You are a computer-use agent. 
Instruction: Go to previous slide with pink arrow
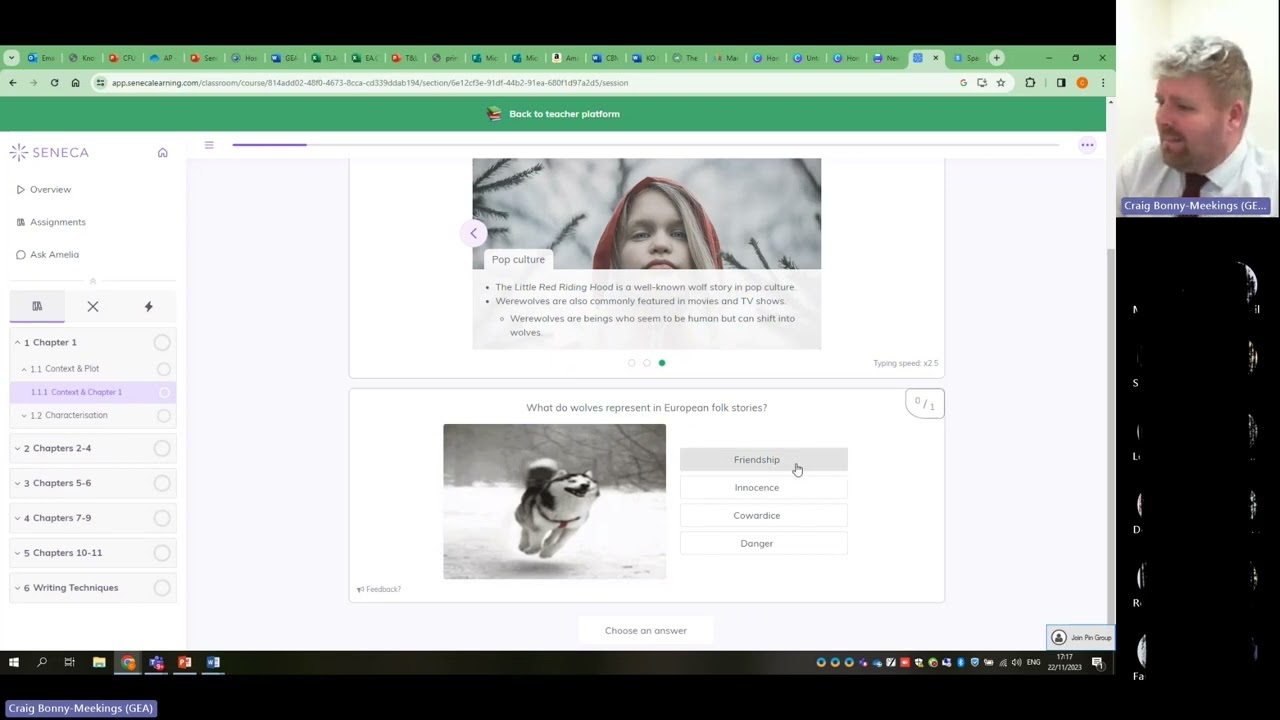[474, 234]
